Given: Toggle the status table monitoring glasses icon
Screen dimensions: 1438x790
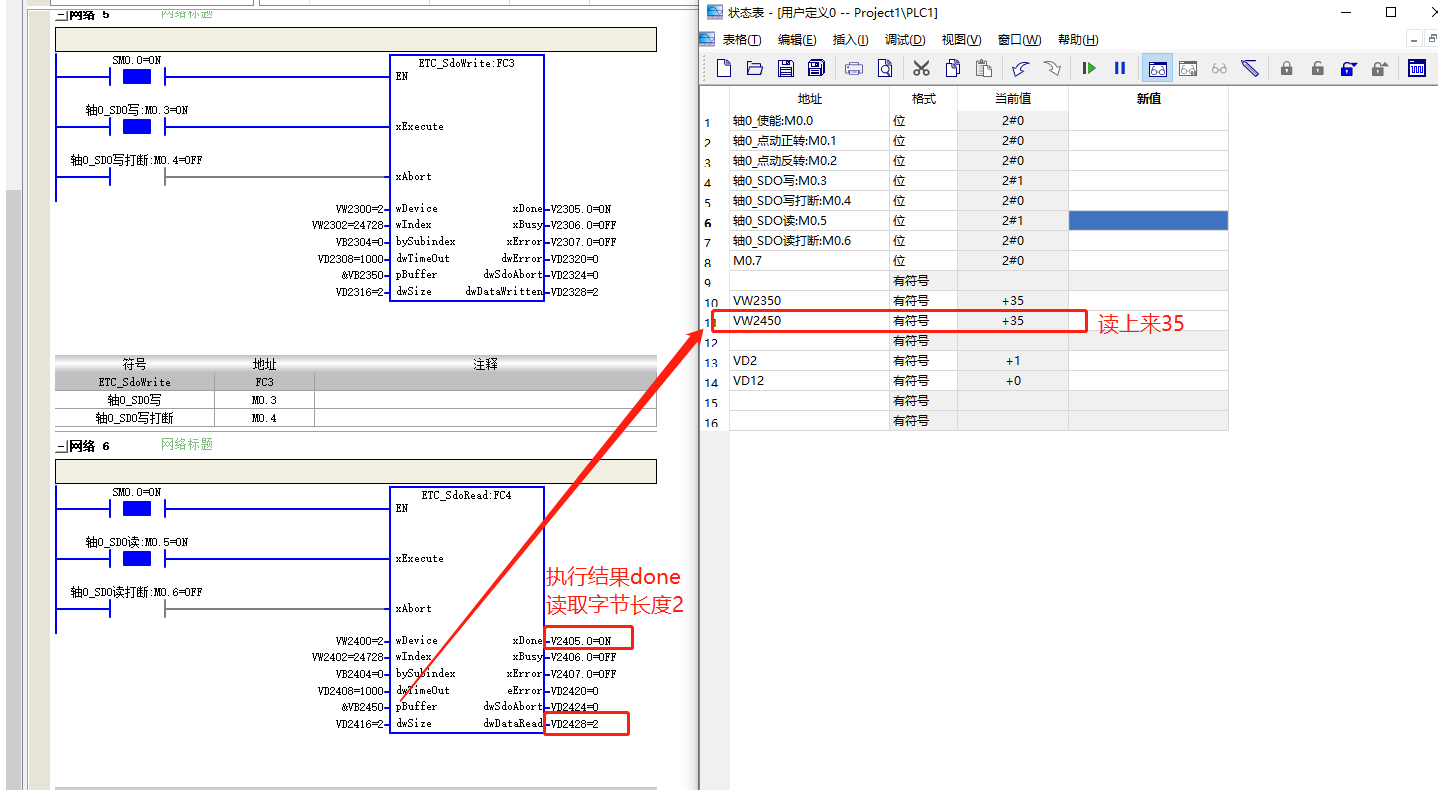Looking at the screenshot, I should click(1158, 68).
